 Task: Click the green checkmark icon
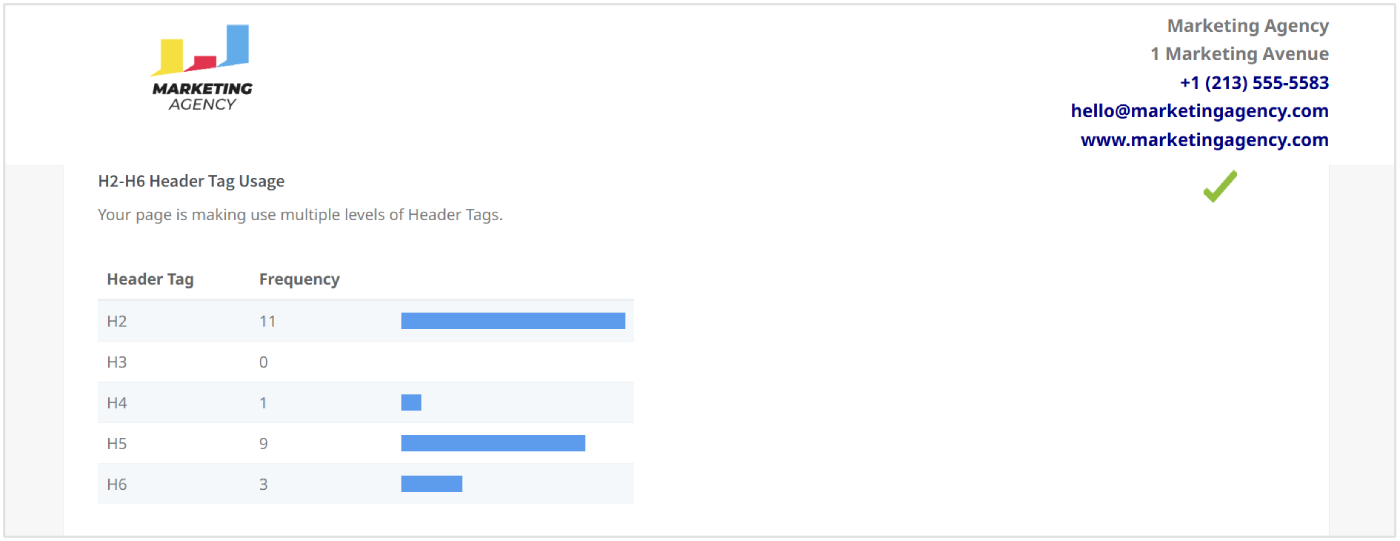point(1219,187)
